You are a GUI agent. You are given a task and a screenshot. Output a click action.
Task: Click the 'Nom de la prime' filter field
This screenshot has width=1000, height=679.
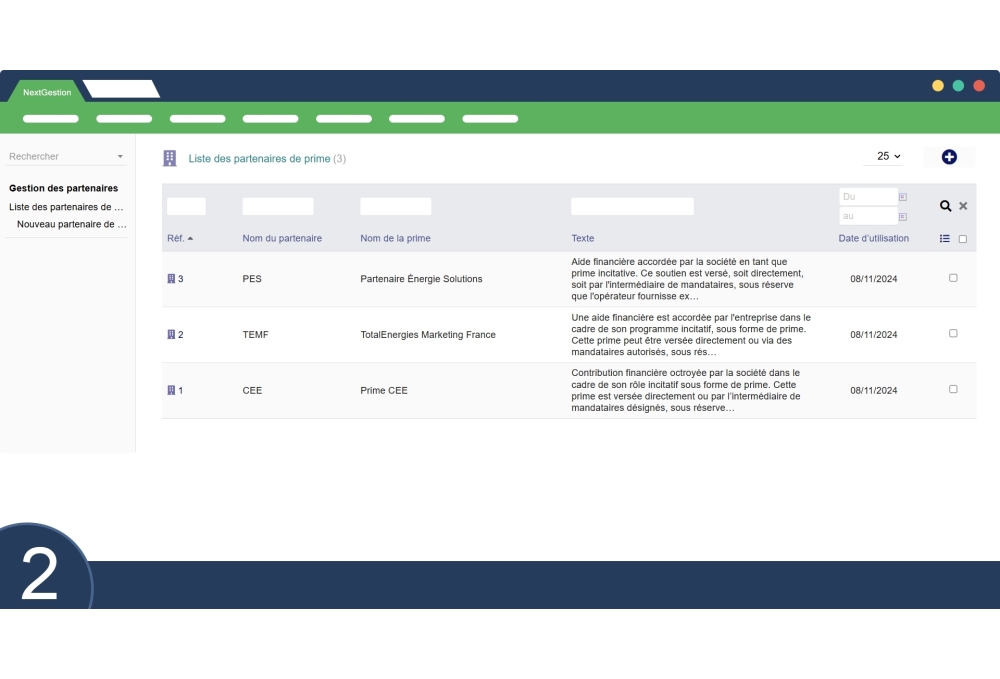(x=395, y=206)
